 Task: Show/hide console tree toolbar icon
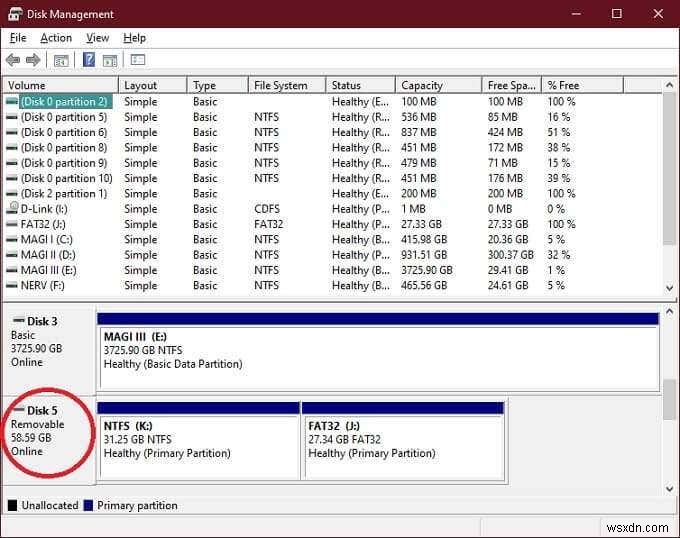pos(61,60)
